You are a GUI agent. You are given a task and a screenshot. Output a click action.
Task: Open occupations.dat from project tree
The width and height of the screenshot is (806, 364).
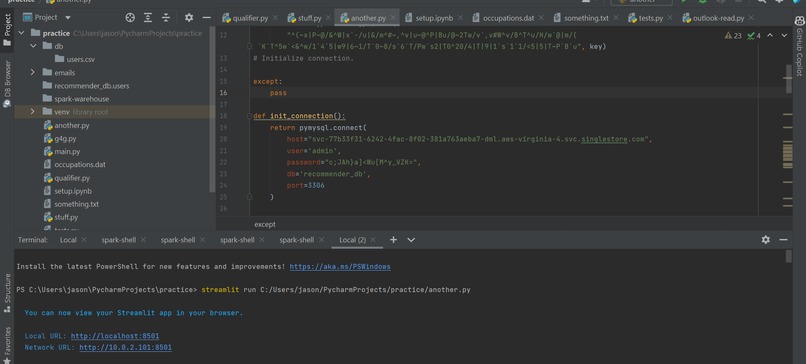75,165
